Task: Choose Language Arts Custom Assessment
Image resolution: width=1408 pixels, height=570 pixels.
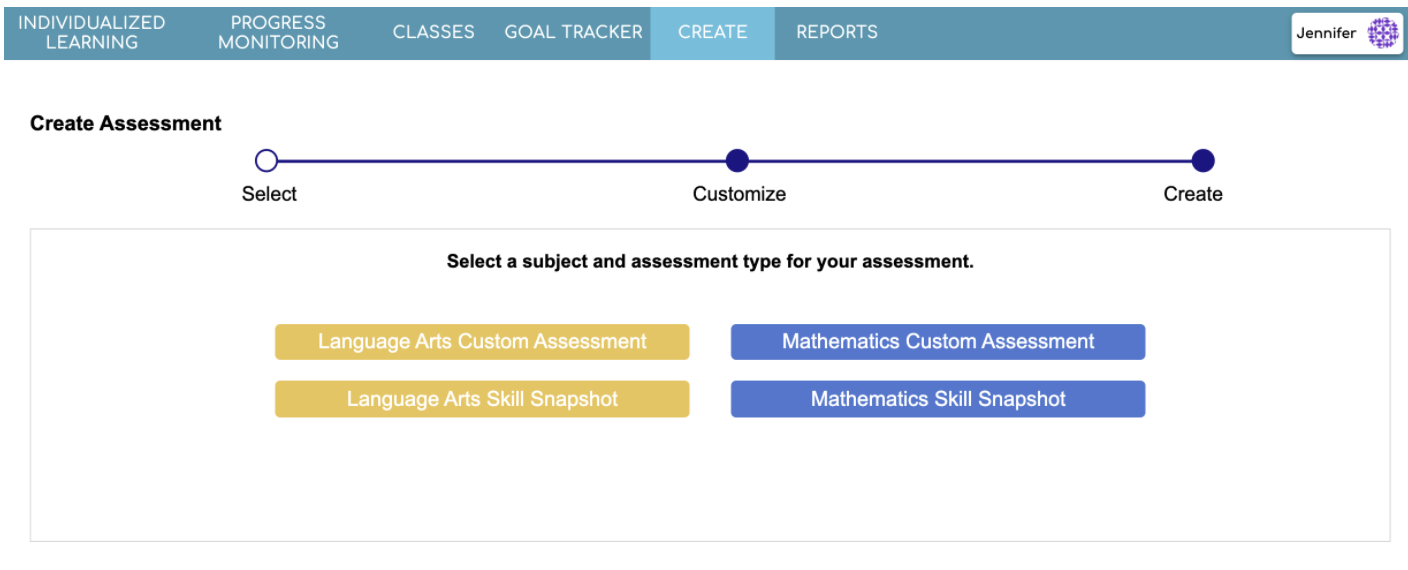Action: [x=482, y=342]
